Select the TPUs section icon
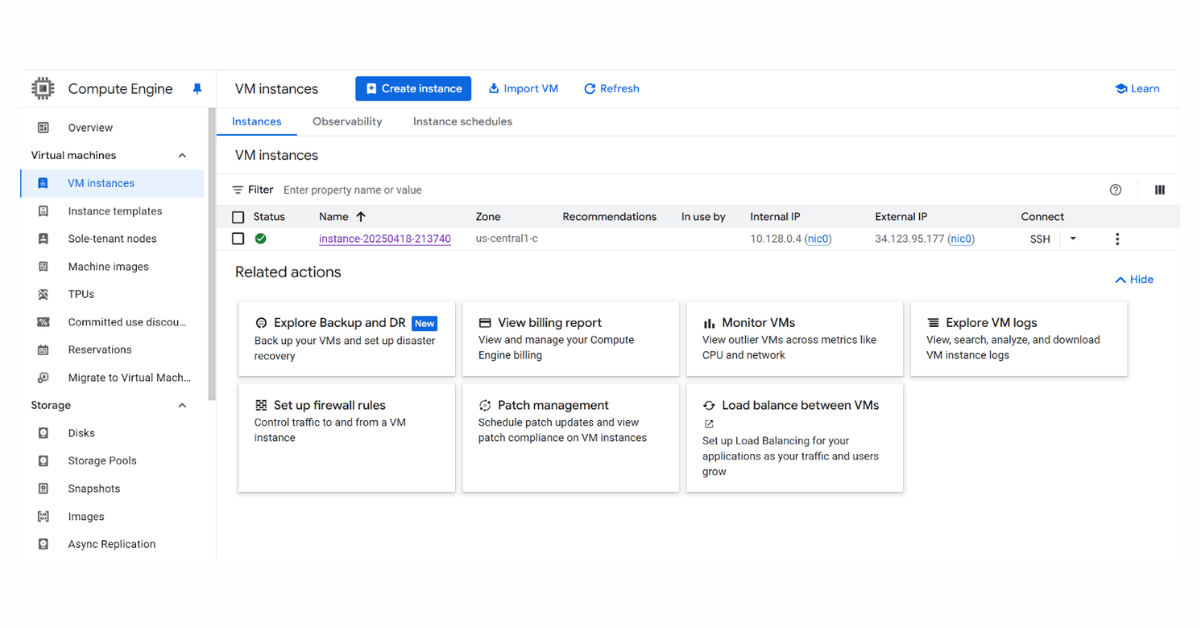This screenshot has width=1200, height=628. 41,293
